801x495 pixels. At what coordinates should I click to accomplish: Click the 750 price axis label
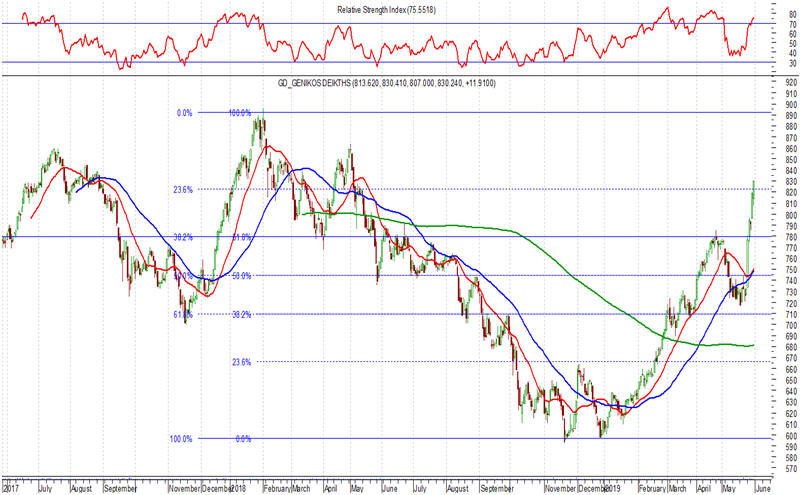[792, 270]
